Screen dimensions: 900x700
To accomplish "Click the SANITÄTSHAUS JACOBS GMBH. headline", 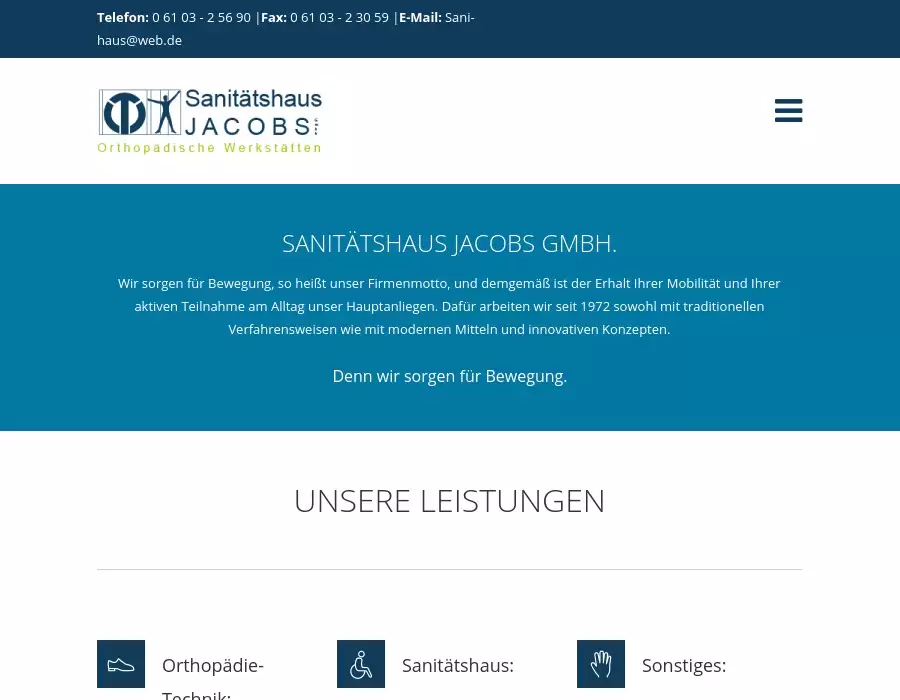I will click(x=449, y=244).
